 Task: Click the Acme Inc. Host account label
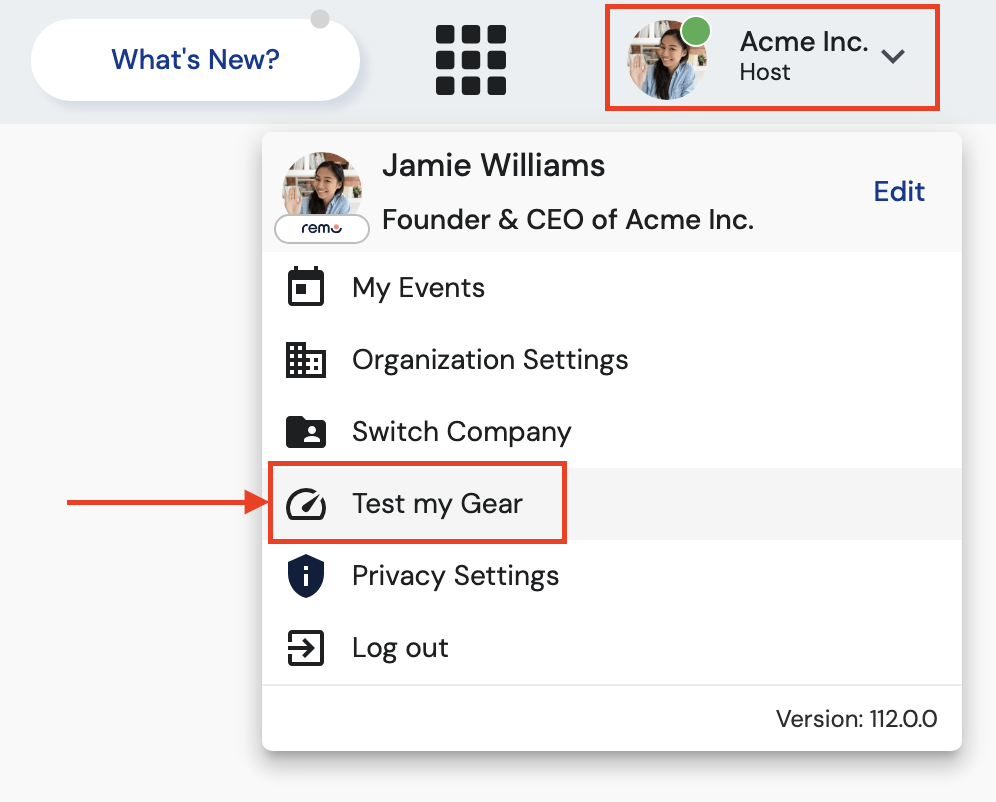click(x=803, y=56)
